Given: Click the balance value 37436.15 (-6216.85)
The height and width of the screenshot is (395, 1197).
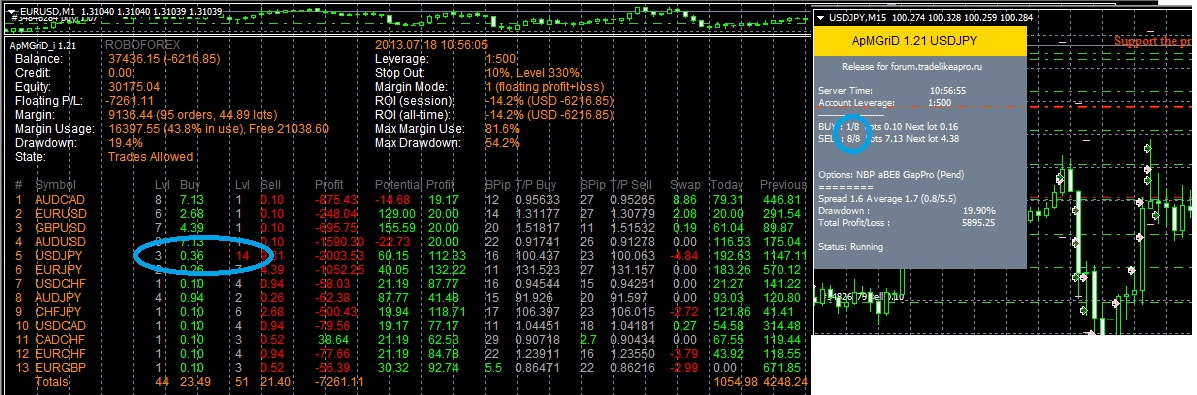Looking at the screenshot, I should 165,59.
